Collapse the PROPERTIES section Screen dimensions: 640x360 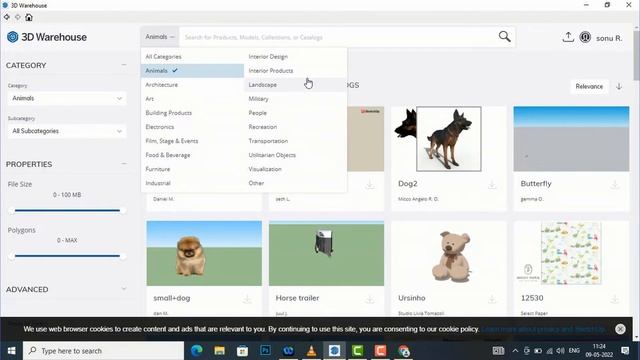124,164
